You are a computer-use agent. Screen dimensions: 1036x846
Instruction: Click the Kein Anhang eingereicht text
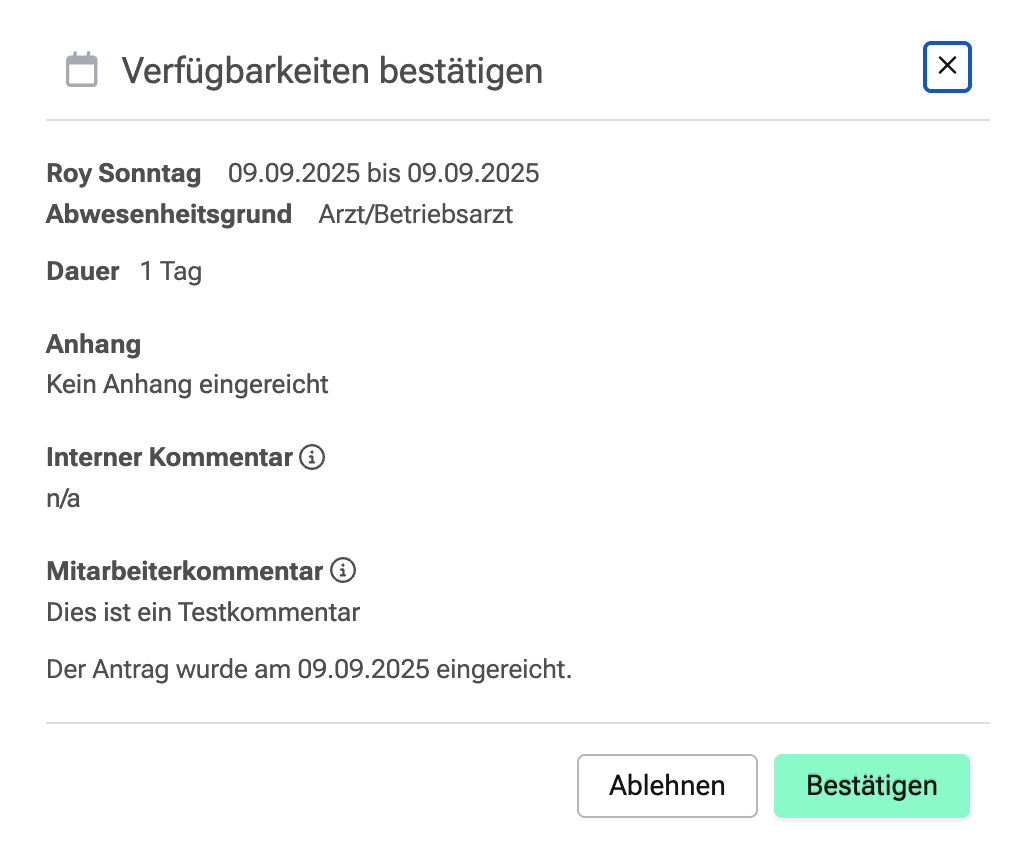pos(187,384)
